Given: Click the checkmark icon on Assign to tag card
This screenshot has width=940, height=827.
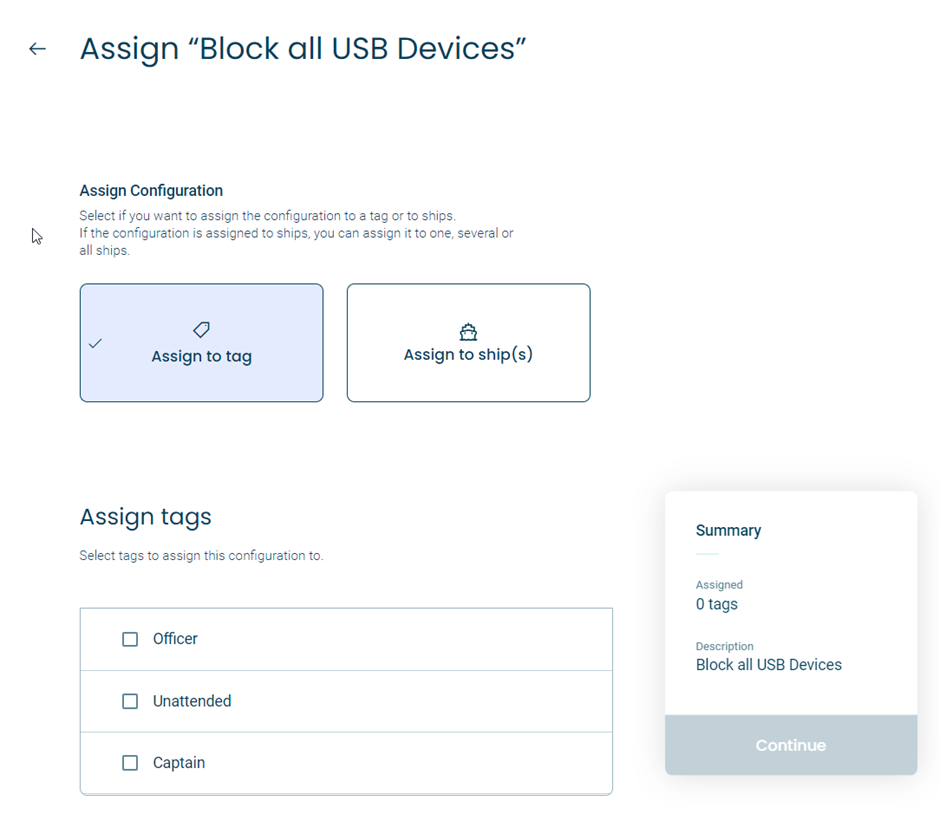Looking at the screenshot, I should tap(95, 343).
